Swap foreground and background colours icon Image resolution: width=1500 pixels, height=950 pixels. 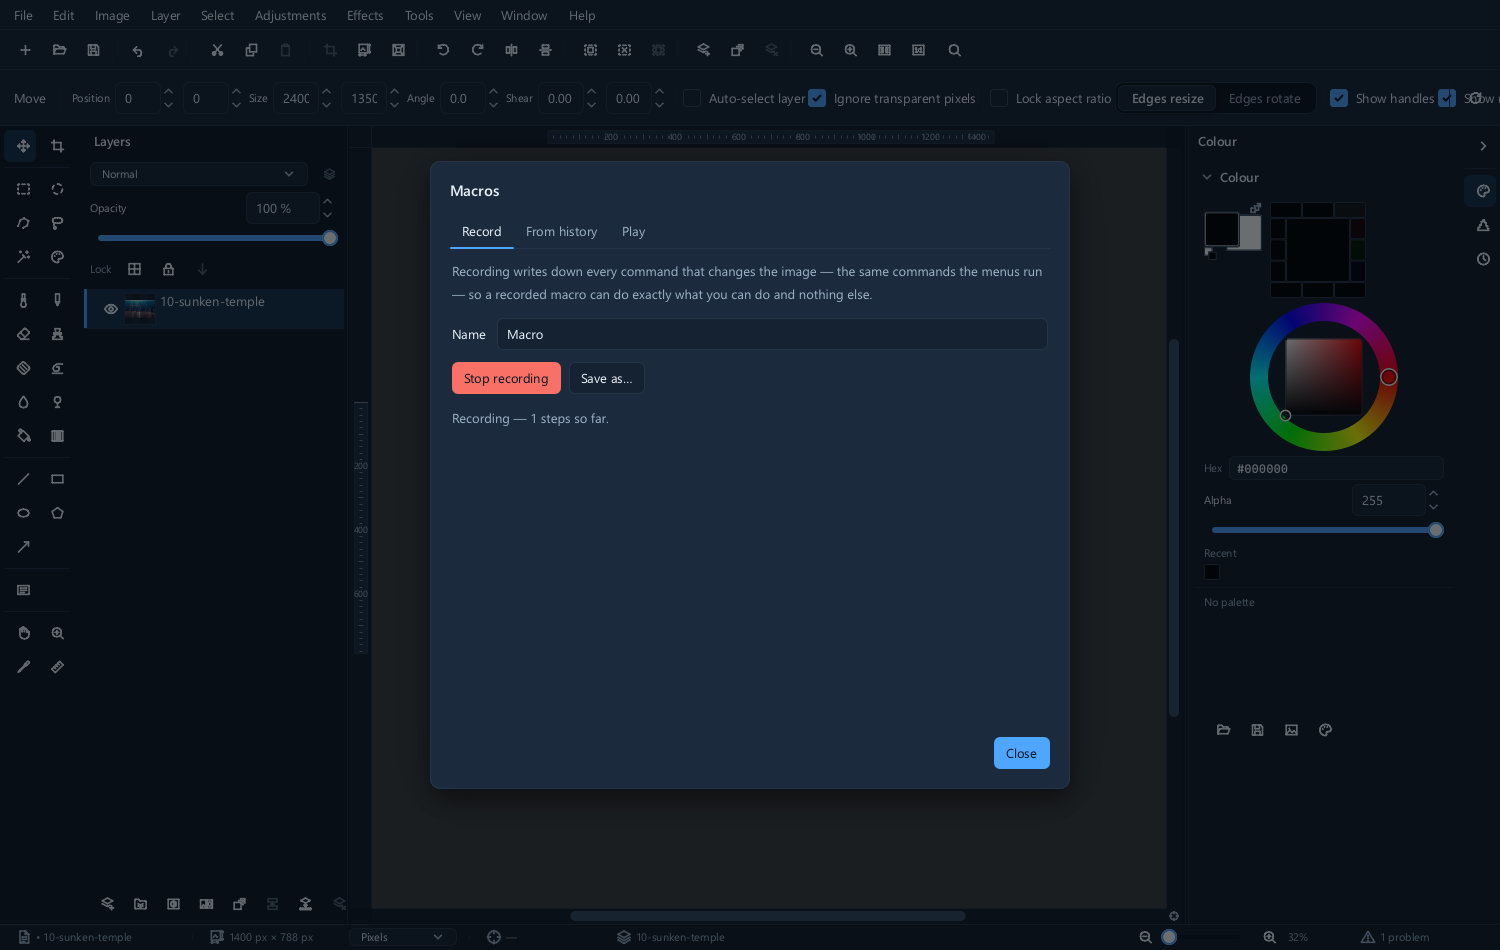[1255, 208]
